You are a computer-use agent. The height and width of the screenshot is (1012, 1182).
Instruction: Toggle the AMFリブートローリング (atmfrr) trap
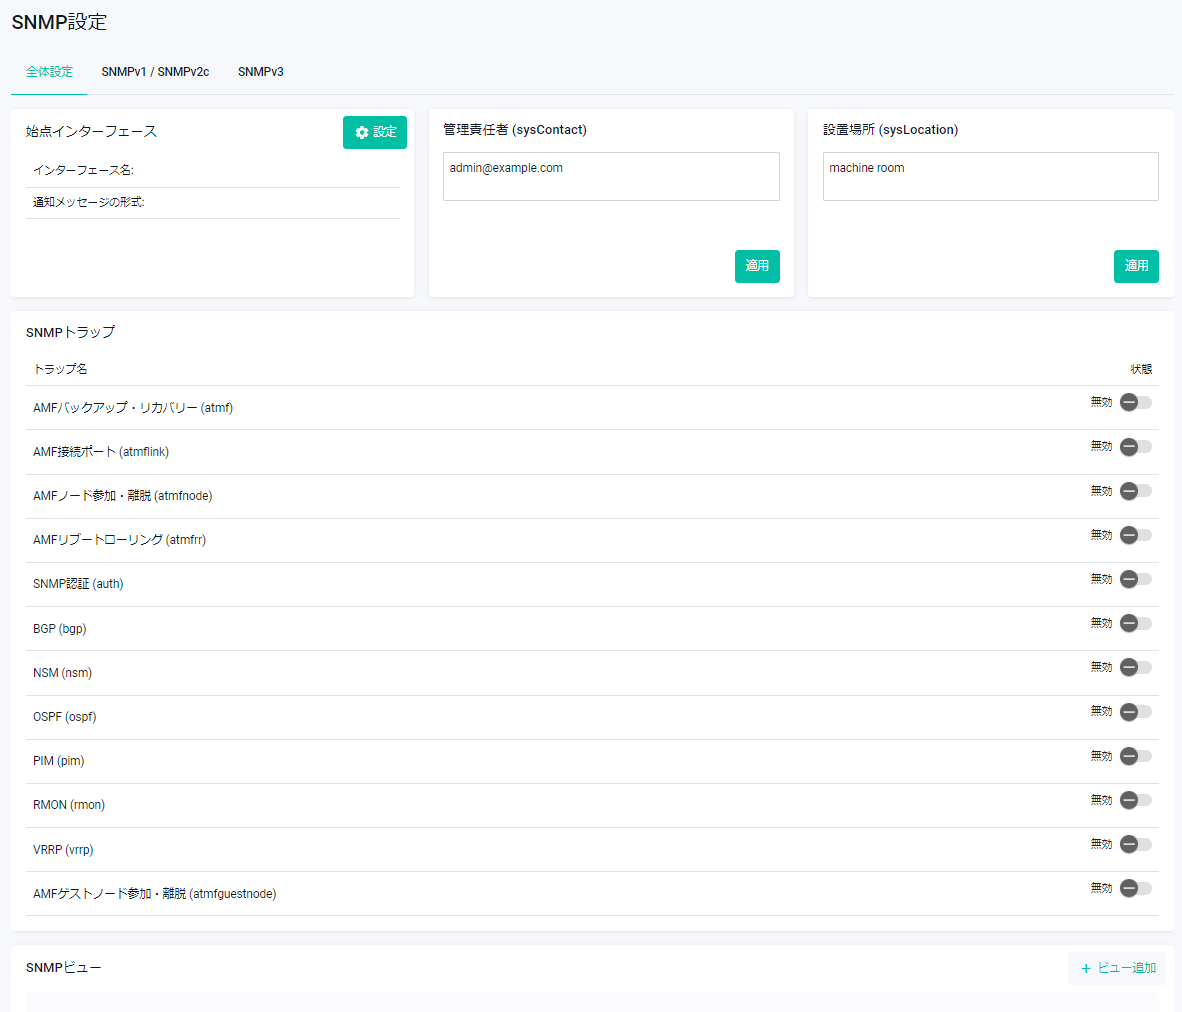pyautogui.click(x=1135, y=535)
